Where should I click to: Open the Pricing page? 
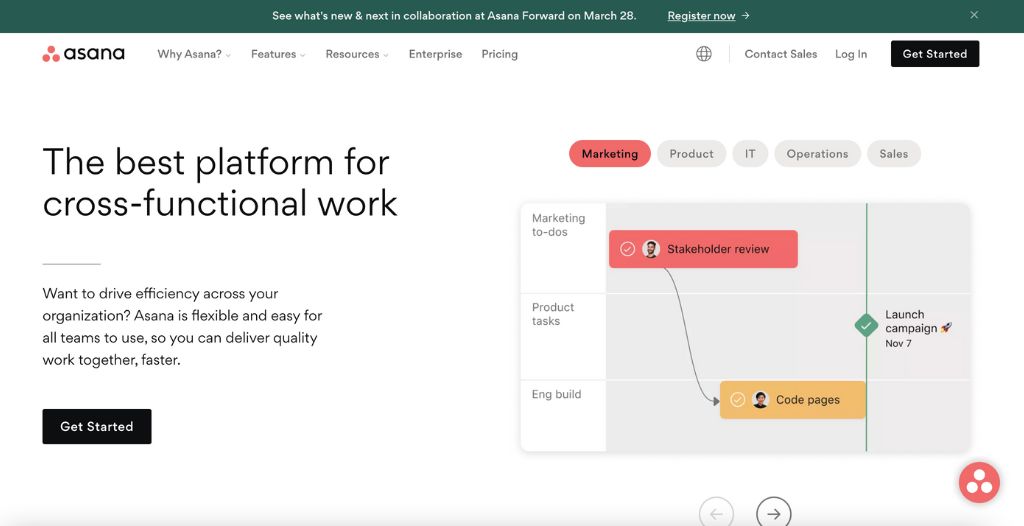(x=499, y=54)
